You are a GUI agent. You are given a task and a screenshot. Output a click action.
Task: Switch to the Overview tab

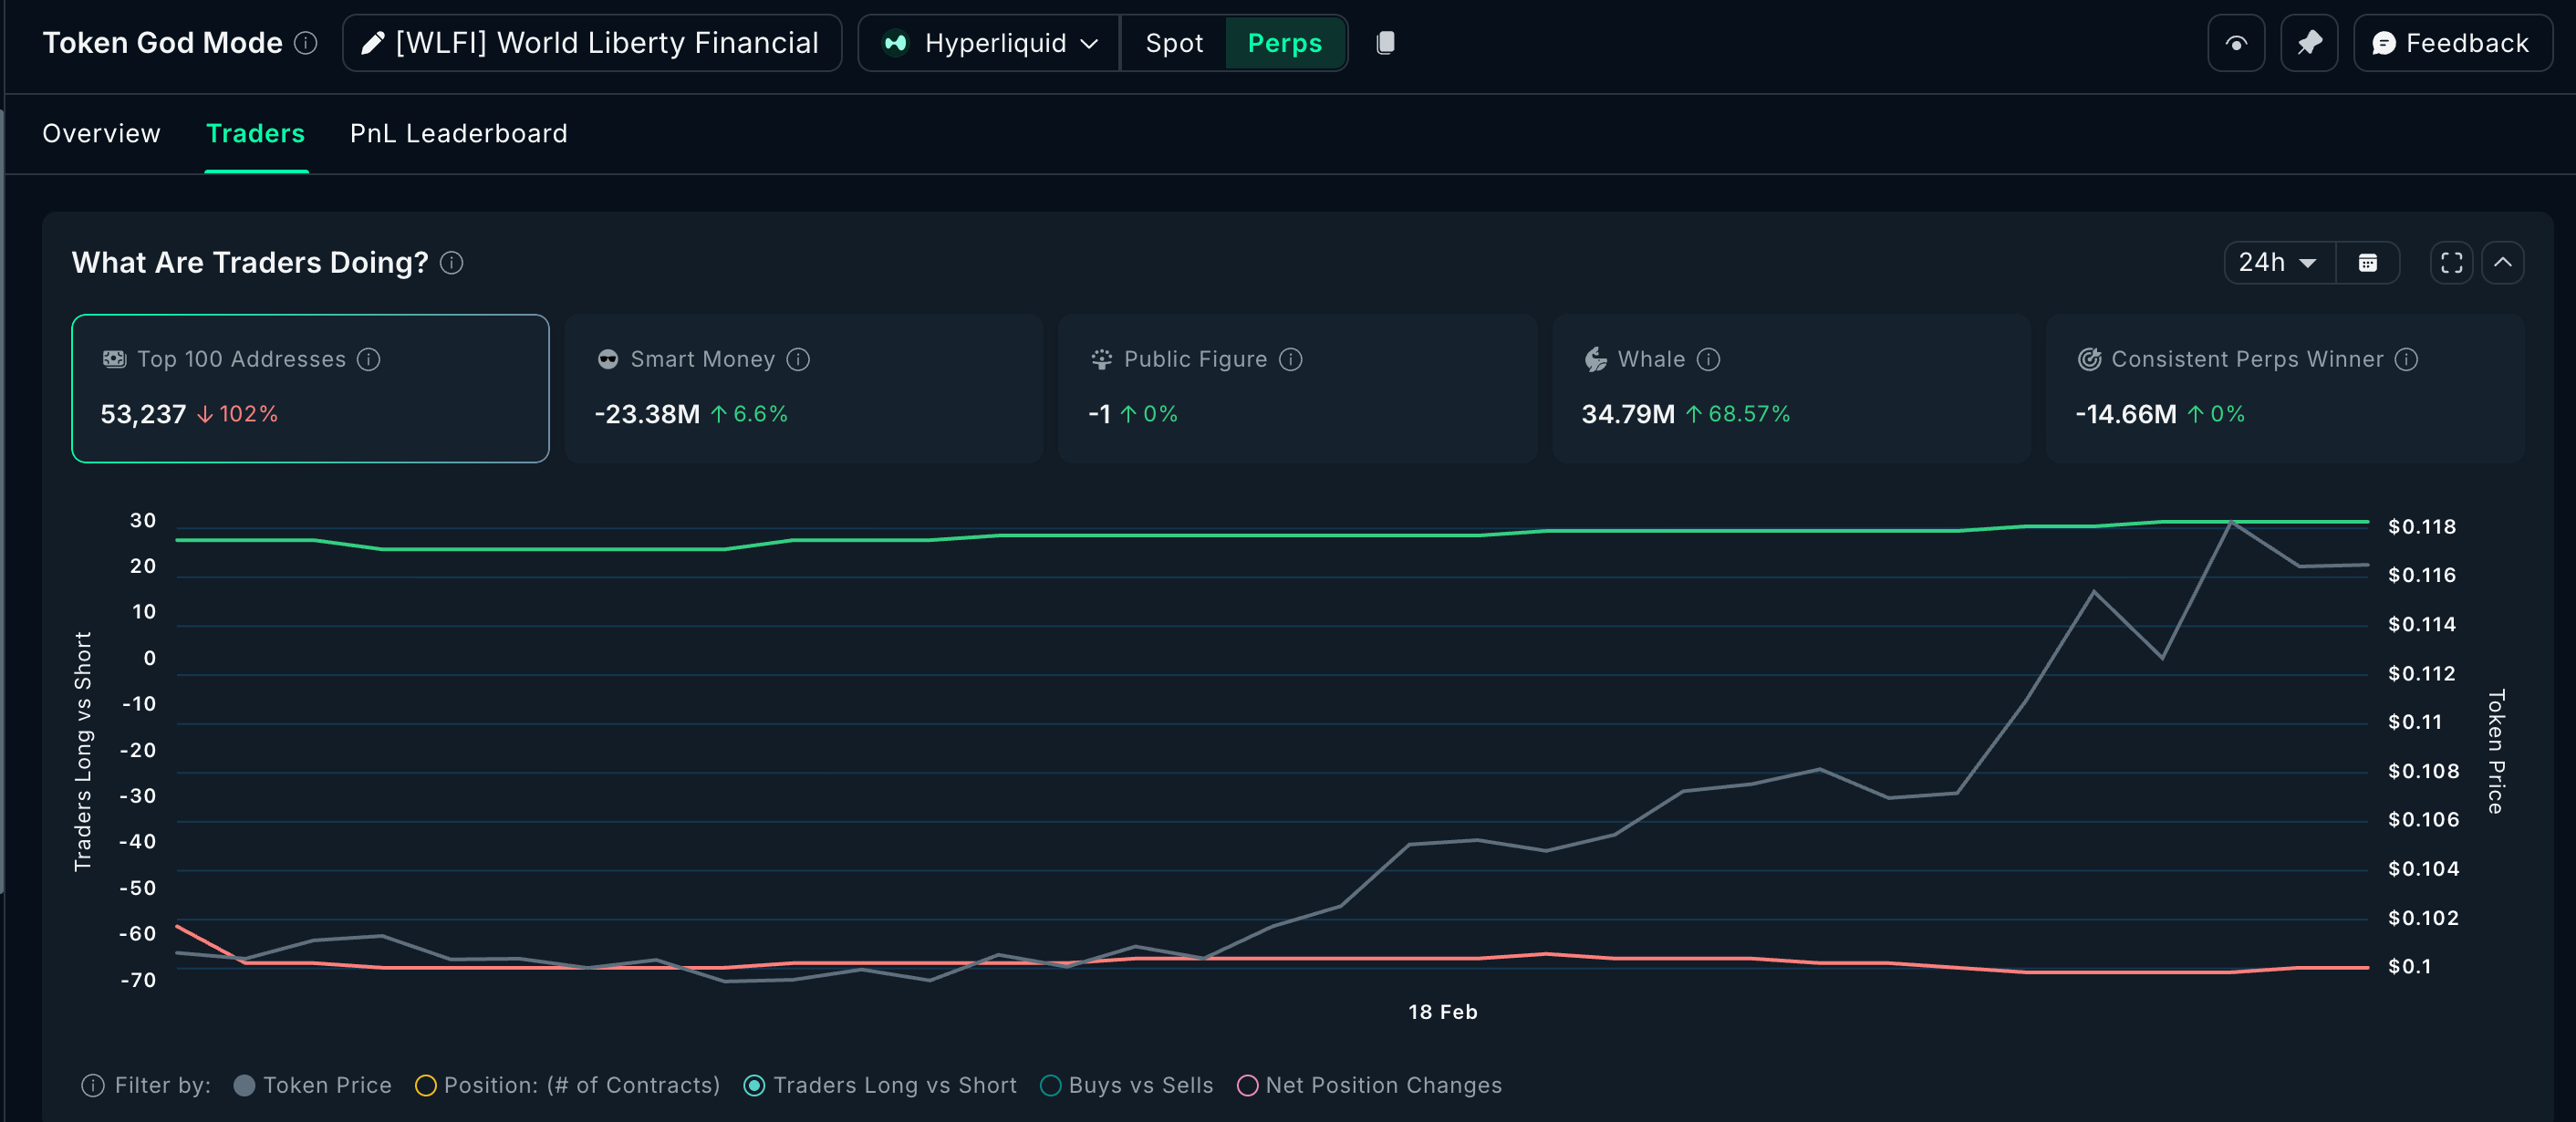point(101,133)
